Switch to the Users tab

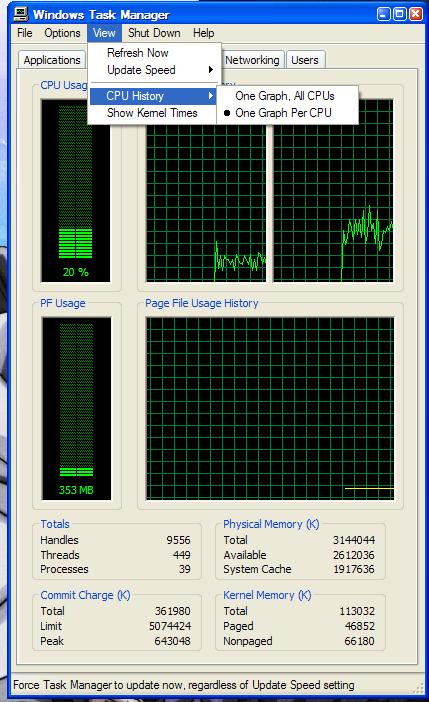tap(305, 60)
